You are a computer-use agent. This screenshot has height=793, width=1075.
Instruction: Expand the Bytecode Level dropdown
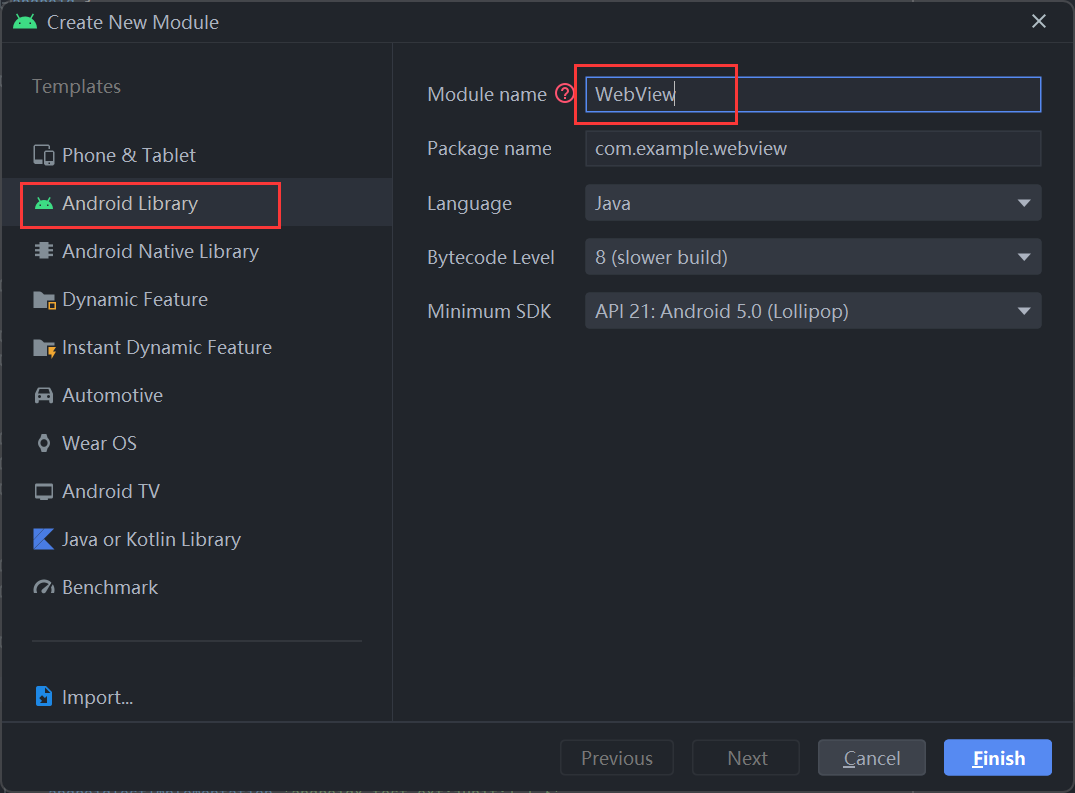pyautogui.click(x=1023, y=257)
